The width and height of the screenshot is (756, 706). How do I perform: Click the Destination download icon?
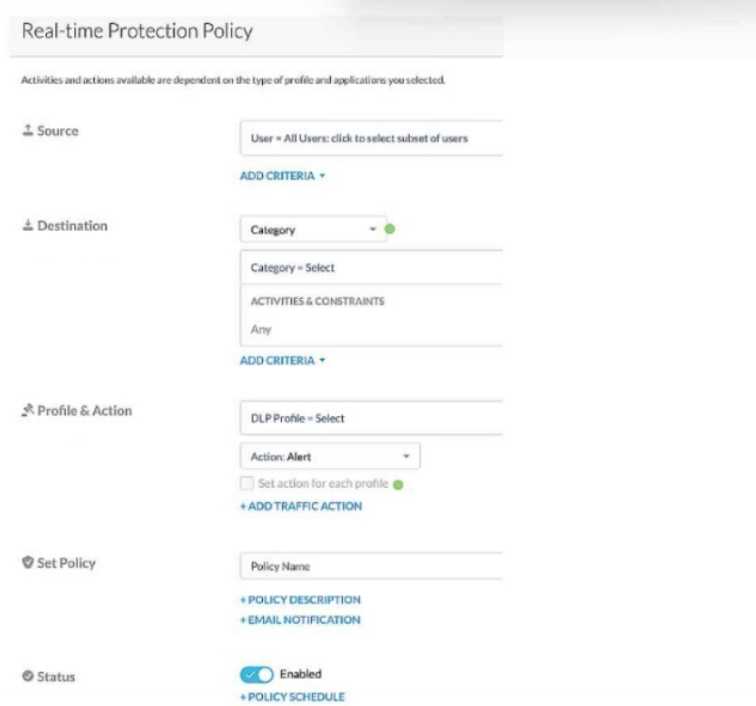pos(26,226)
